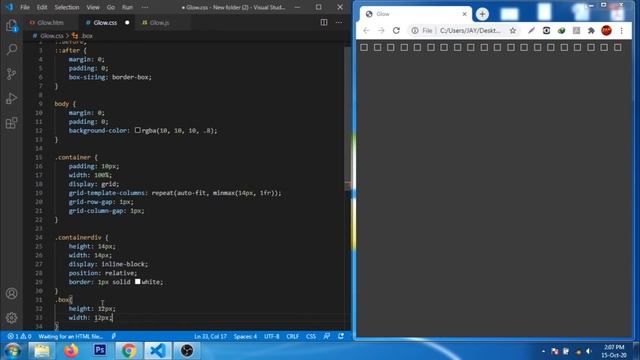Open the rgba color swatch on line 12
This screenshot has width=640, height=360.
click(138, 130)
